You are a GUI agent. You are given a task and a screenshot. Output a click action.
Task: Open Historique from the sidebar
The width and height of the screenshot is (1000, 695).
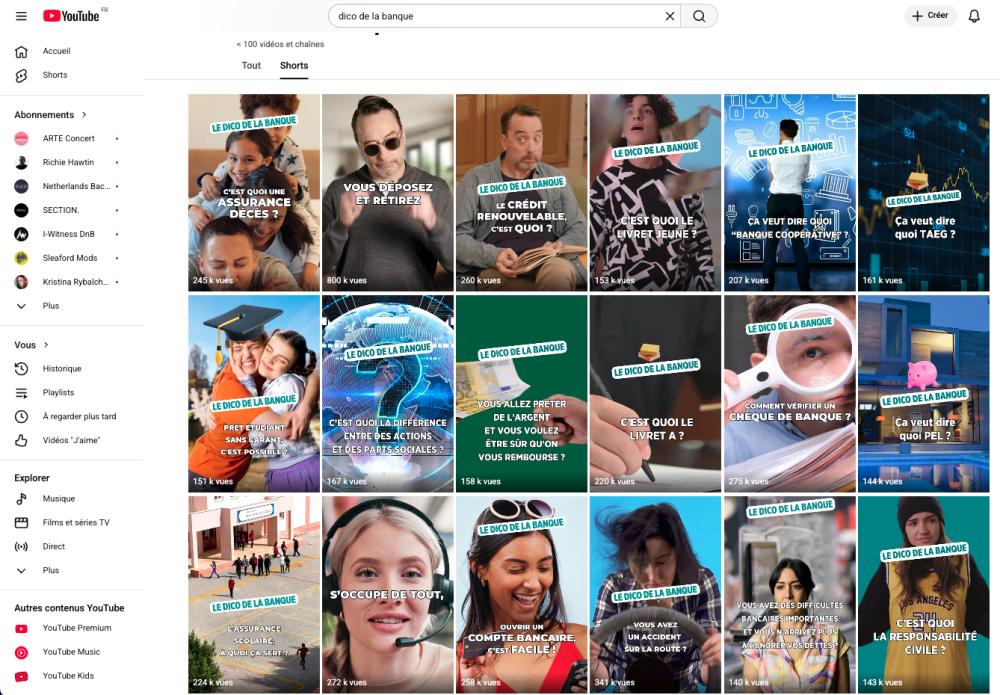click(62, 369)
